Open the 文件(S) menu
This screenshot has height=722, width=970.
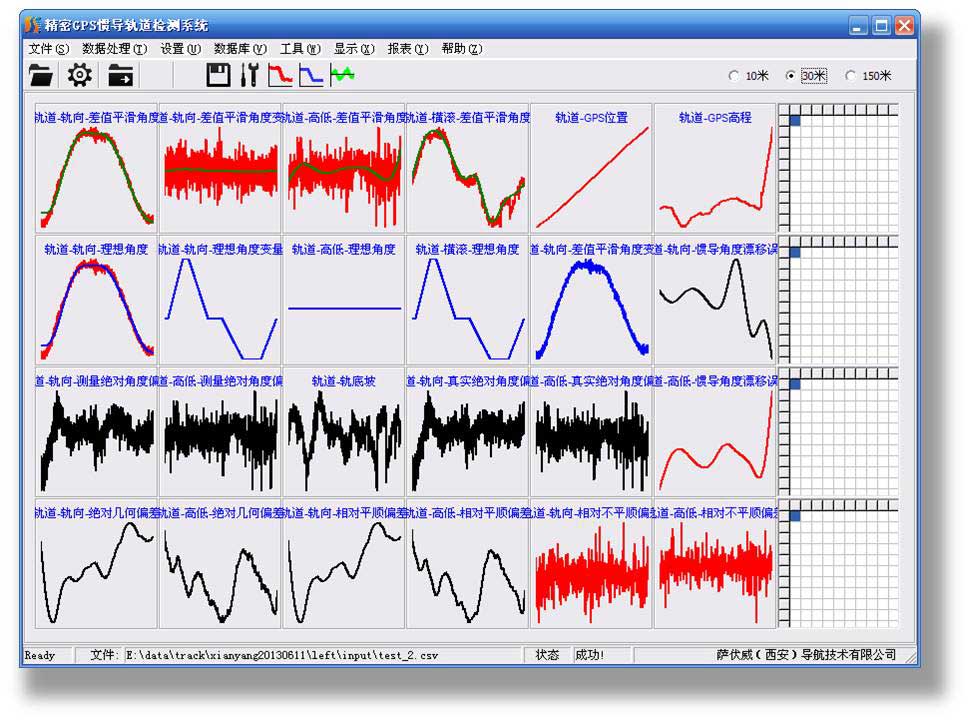[48, 48]
